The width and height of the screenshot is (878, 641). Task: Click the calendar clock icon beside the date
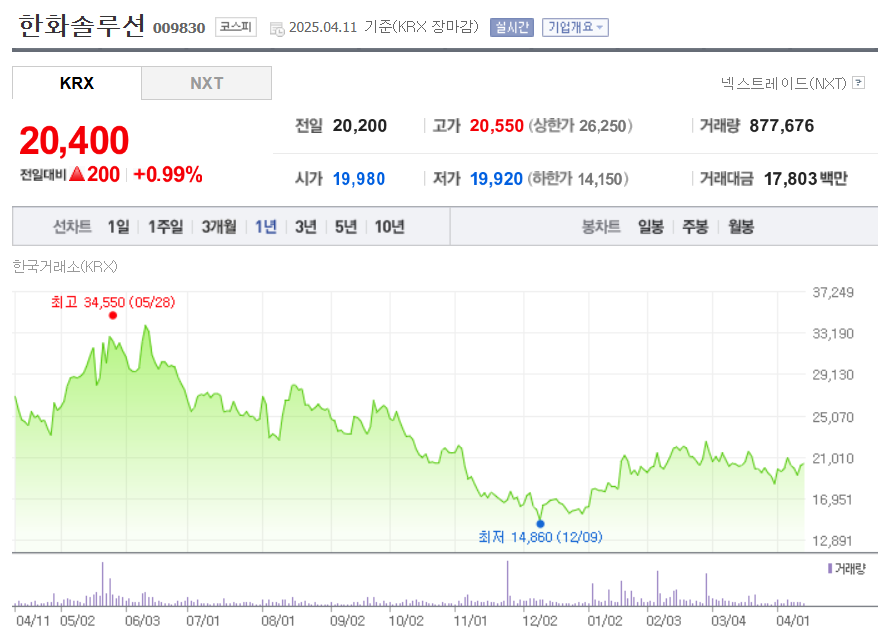click(x=277, y=29)
